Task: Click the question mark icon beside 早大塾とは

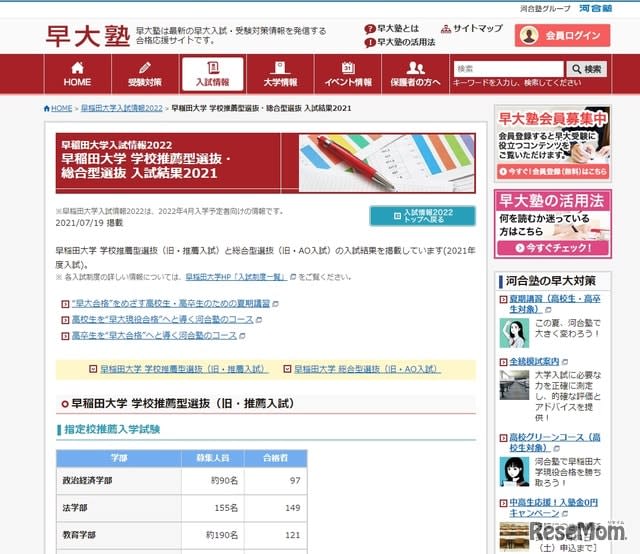Action: 370,29
